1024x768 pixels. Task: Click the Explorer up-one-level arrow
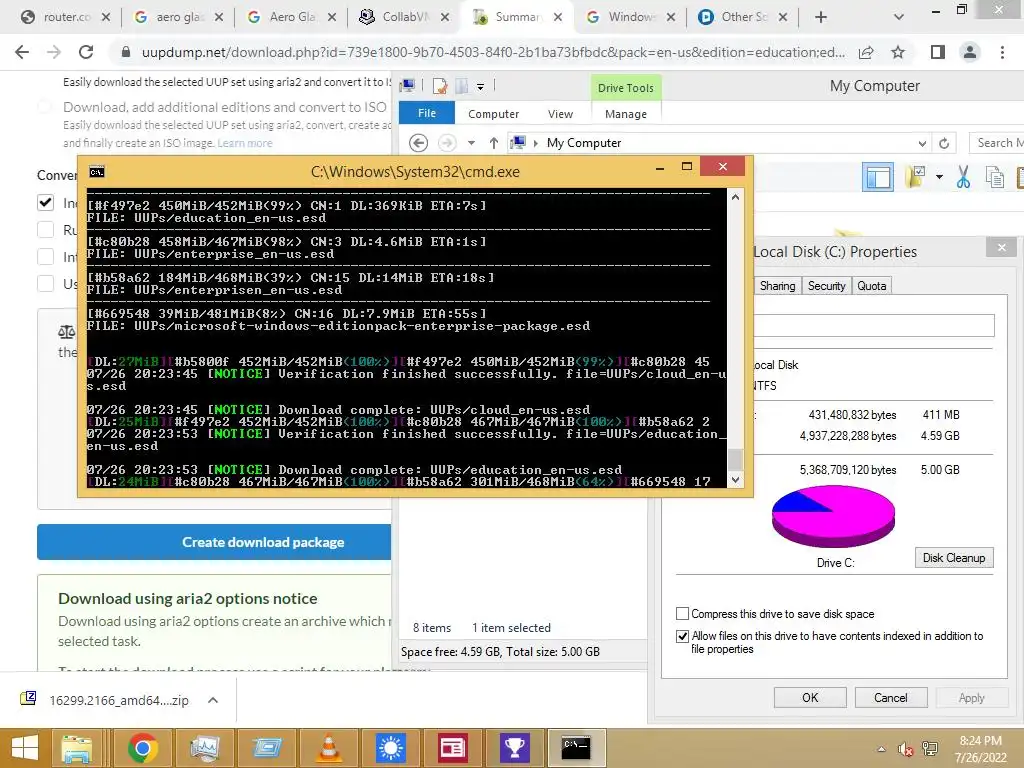pyautogui.click(x=494, y=142)
